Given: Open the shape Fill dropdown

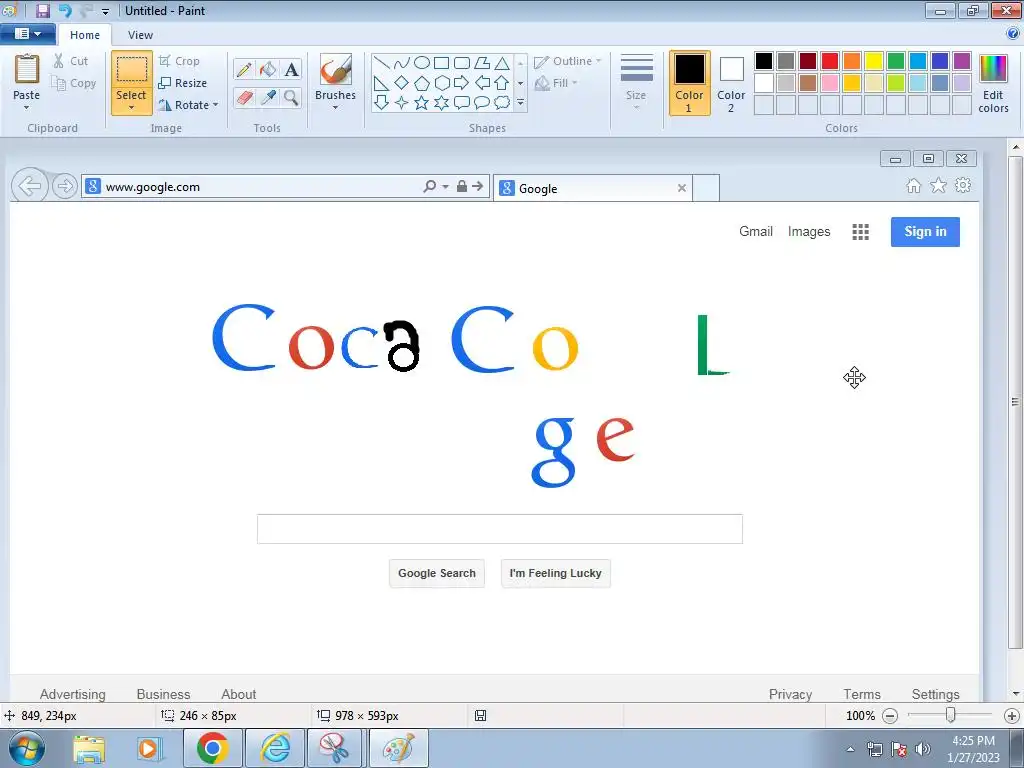Looking at the screenshot, I should pos(556,83).
